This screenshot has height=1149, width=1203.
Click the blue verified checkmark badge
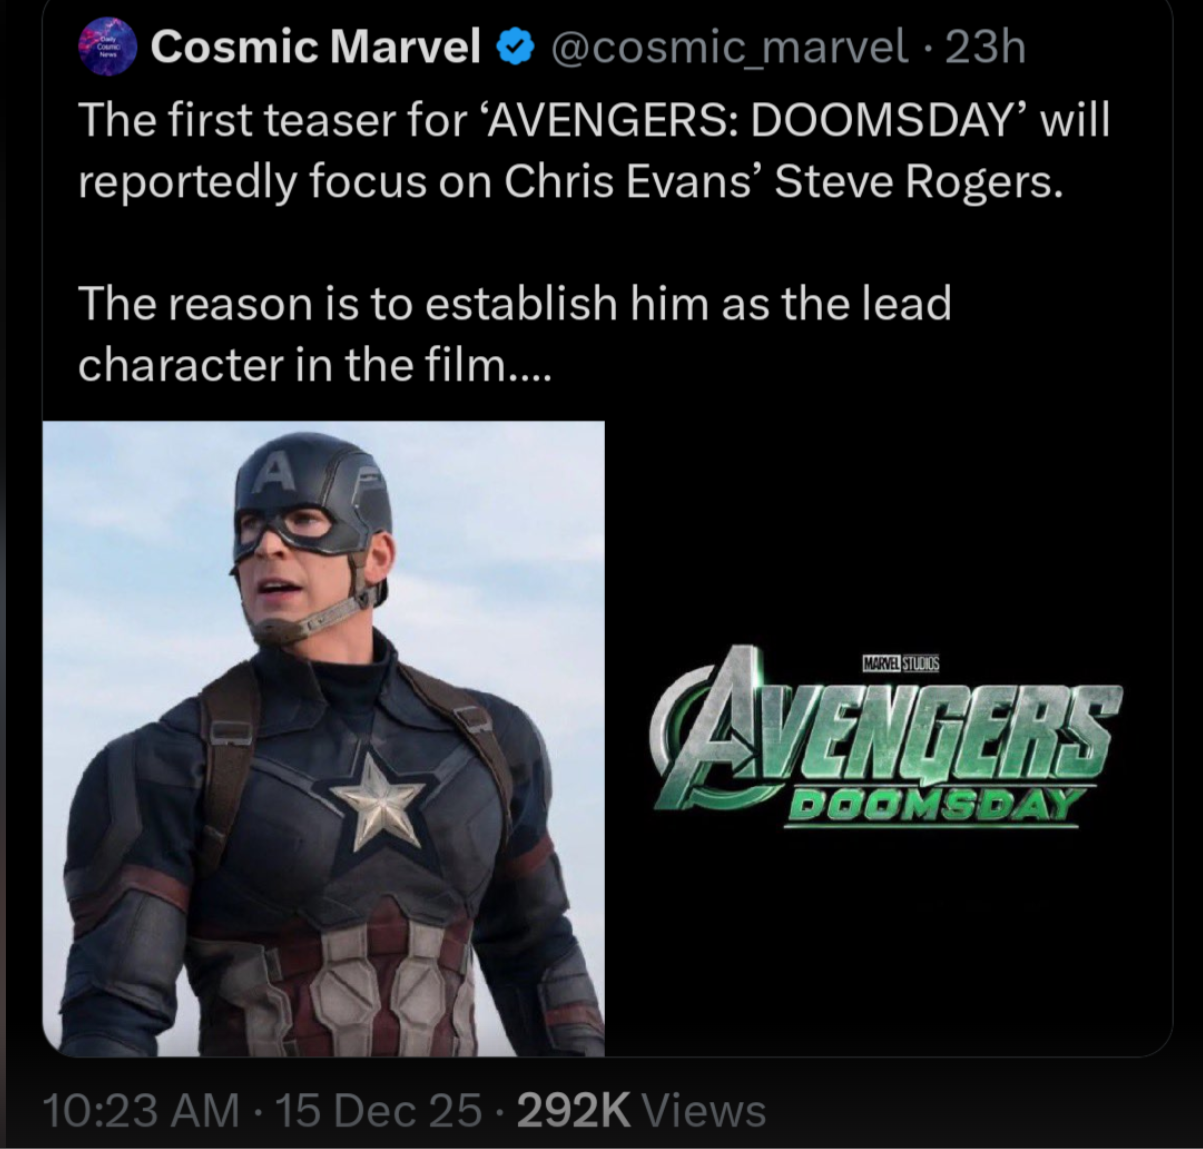[514, 47]
